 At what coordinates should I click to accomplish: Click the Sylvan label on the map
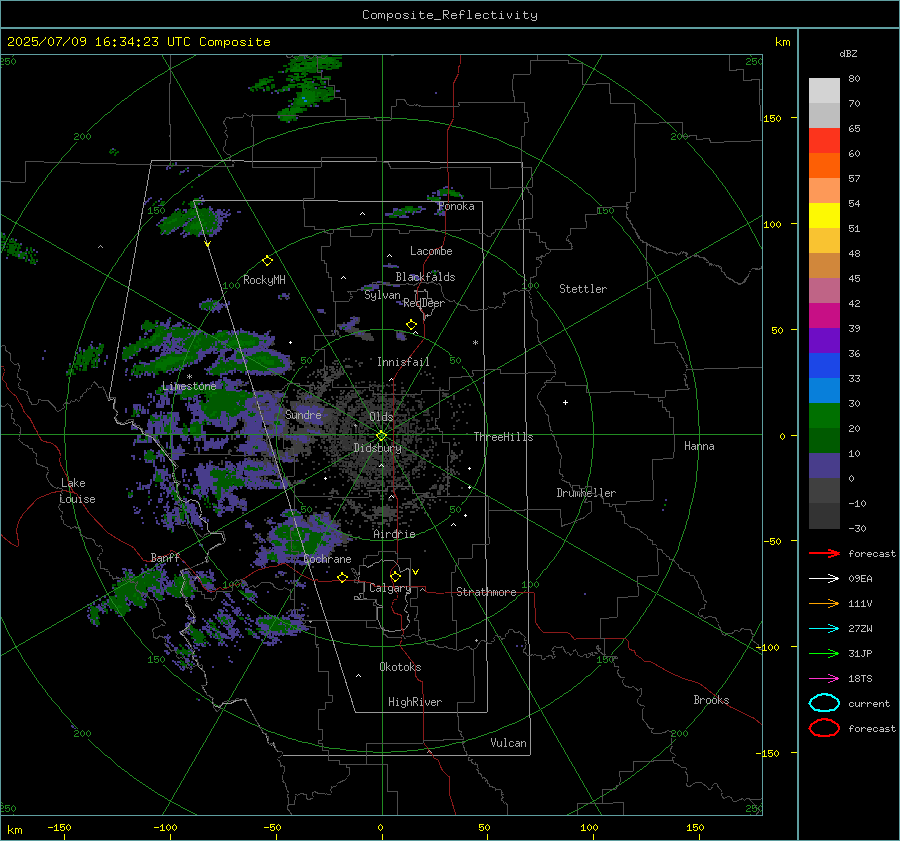click(x=382, y=295)
